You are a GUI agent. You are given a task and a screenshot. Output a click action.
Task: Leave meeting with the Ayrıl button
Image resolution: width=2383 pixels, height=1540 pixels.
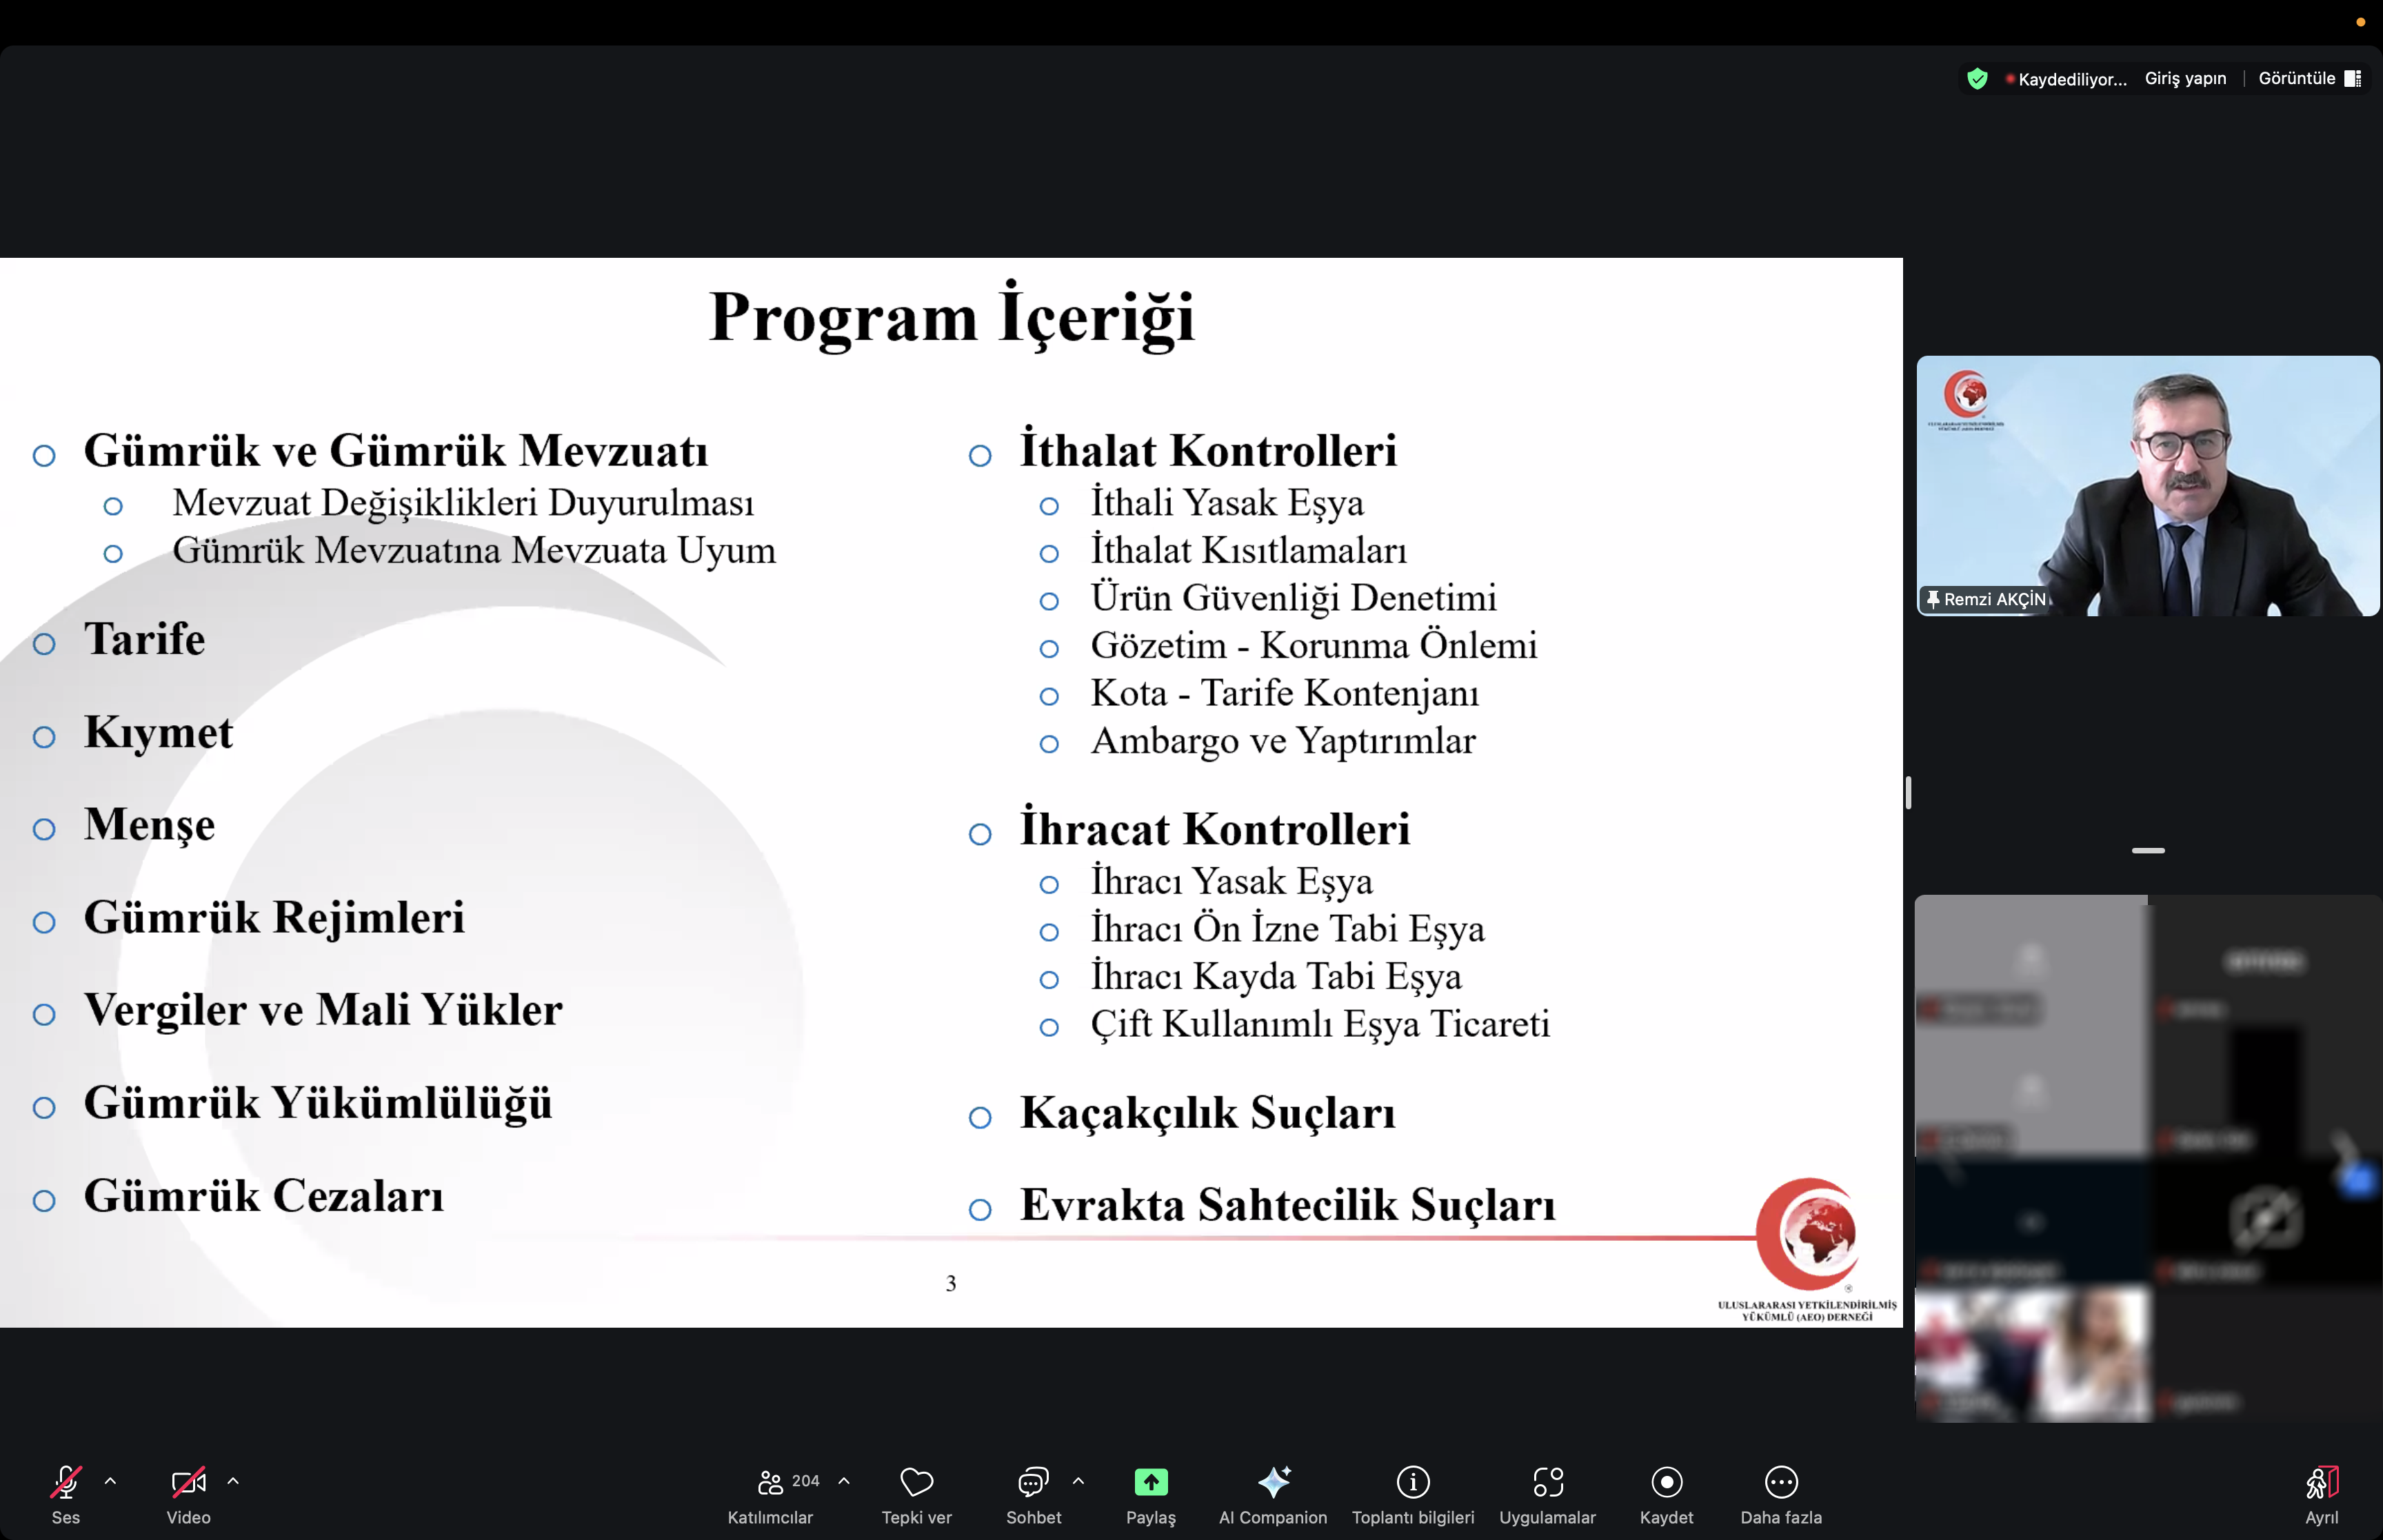click(x=2322, y=1484)
